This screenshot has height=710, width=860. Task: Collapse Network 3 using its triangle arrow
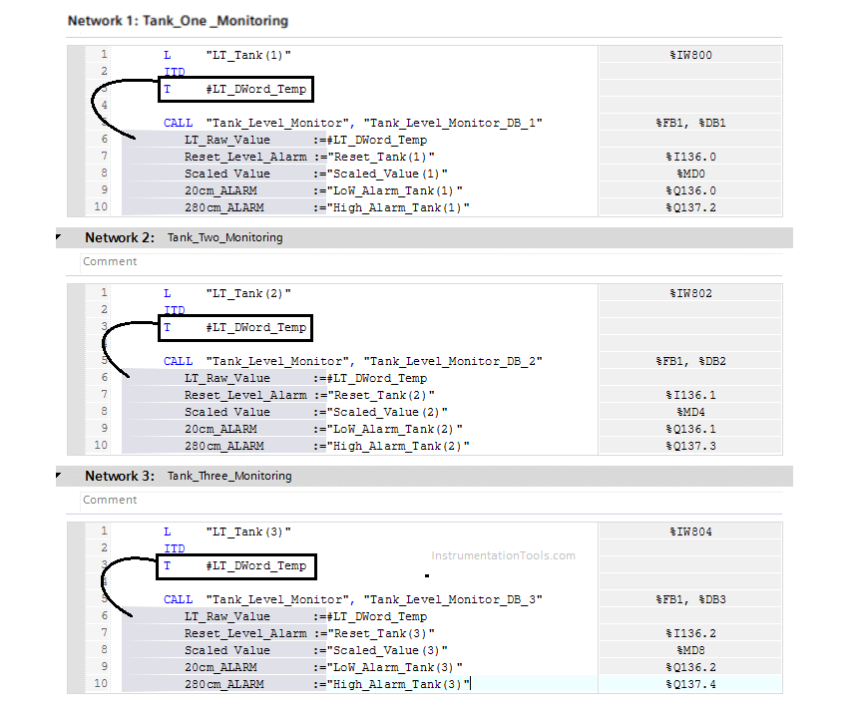(59, 475)
